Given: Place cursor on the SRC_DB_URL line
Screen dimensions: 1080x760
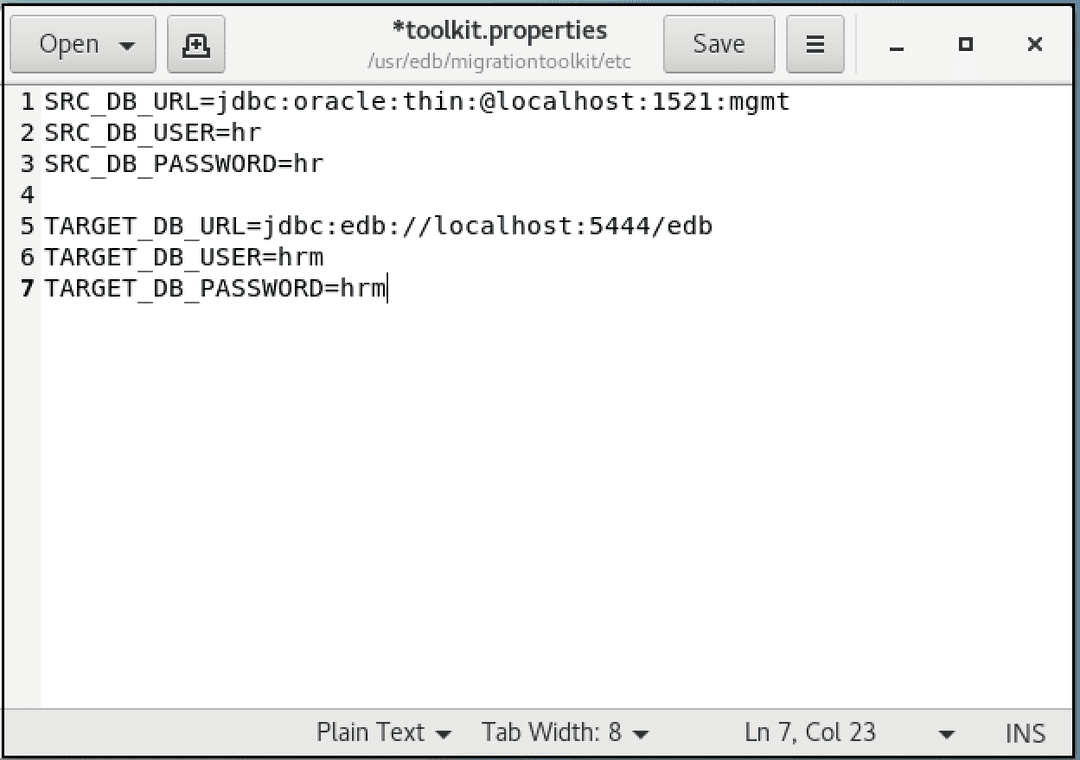Looking at the screenshot, I should tap(400, 101).
